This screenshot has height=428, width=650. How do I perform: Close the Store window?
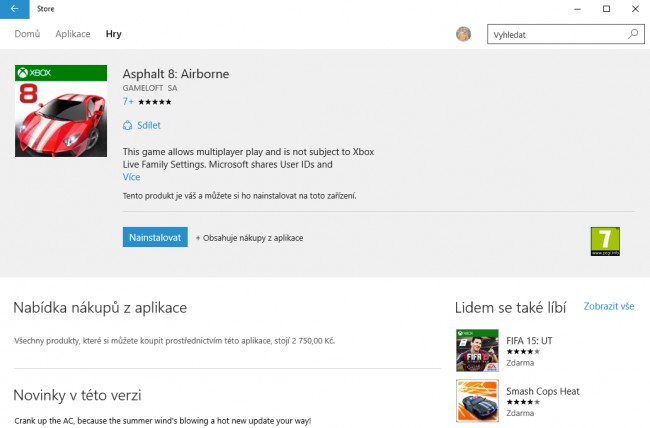click(635, 9)
